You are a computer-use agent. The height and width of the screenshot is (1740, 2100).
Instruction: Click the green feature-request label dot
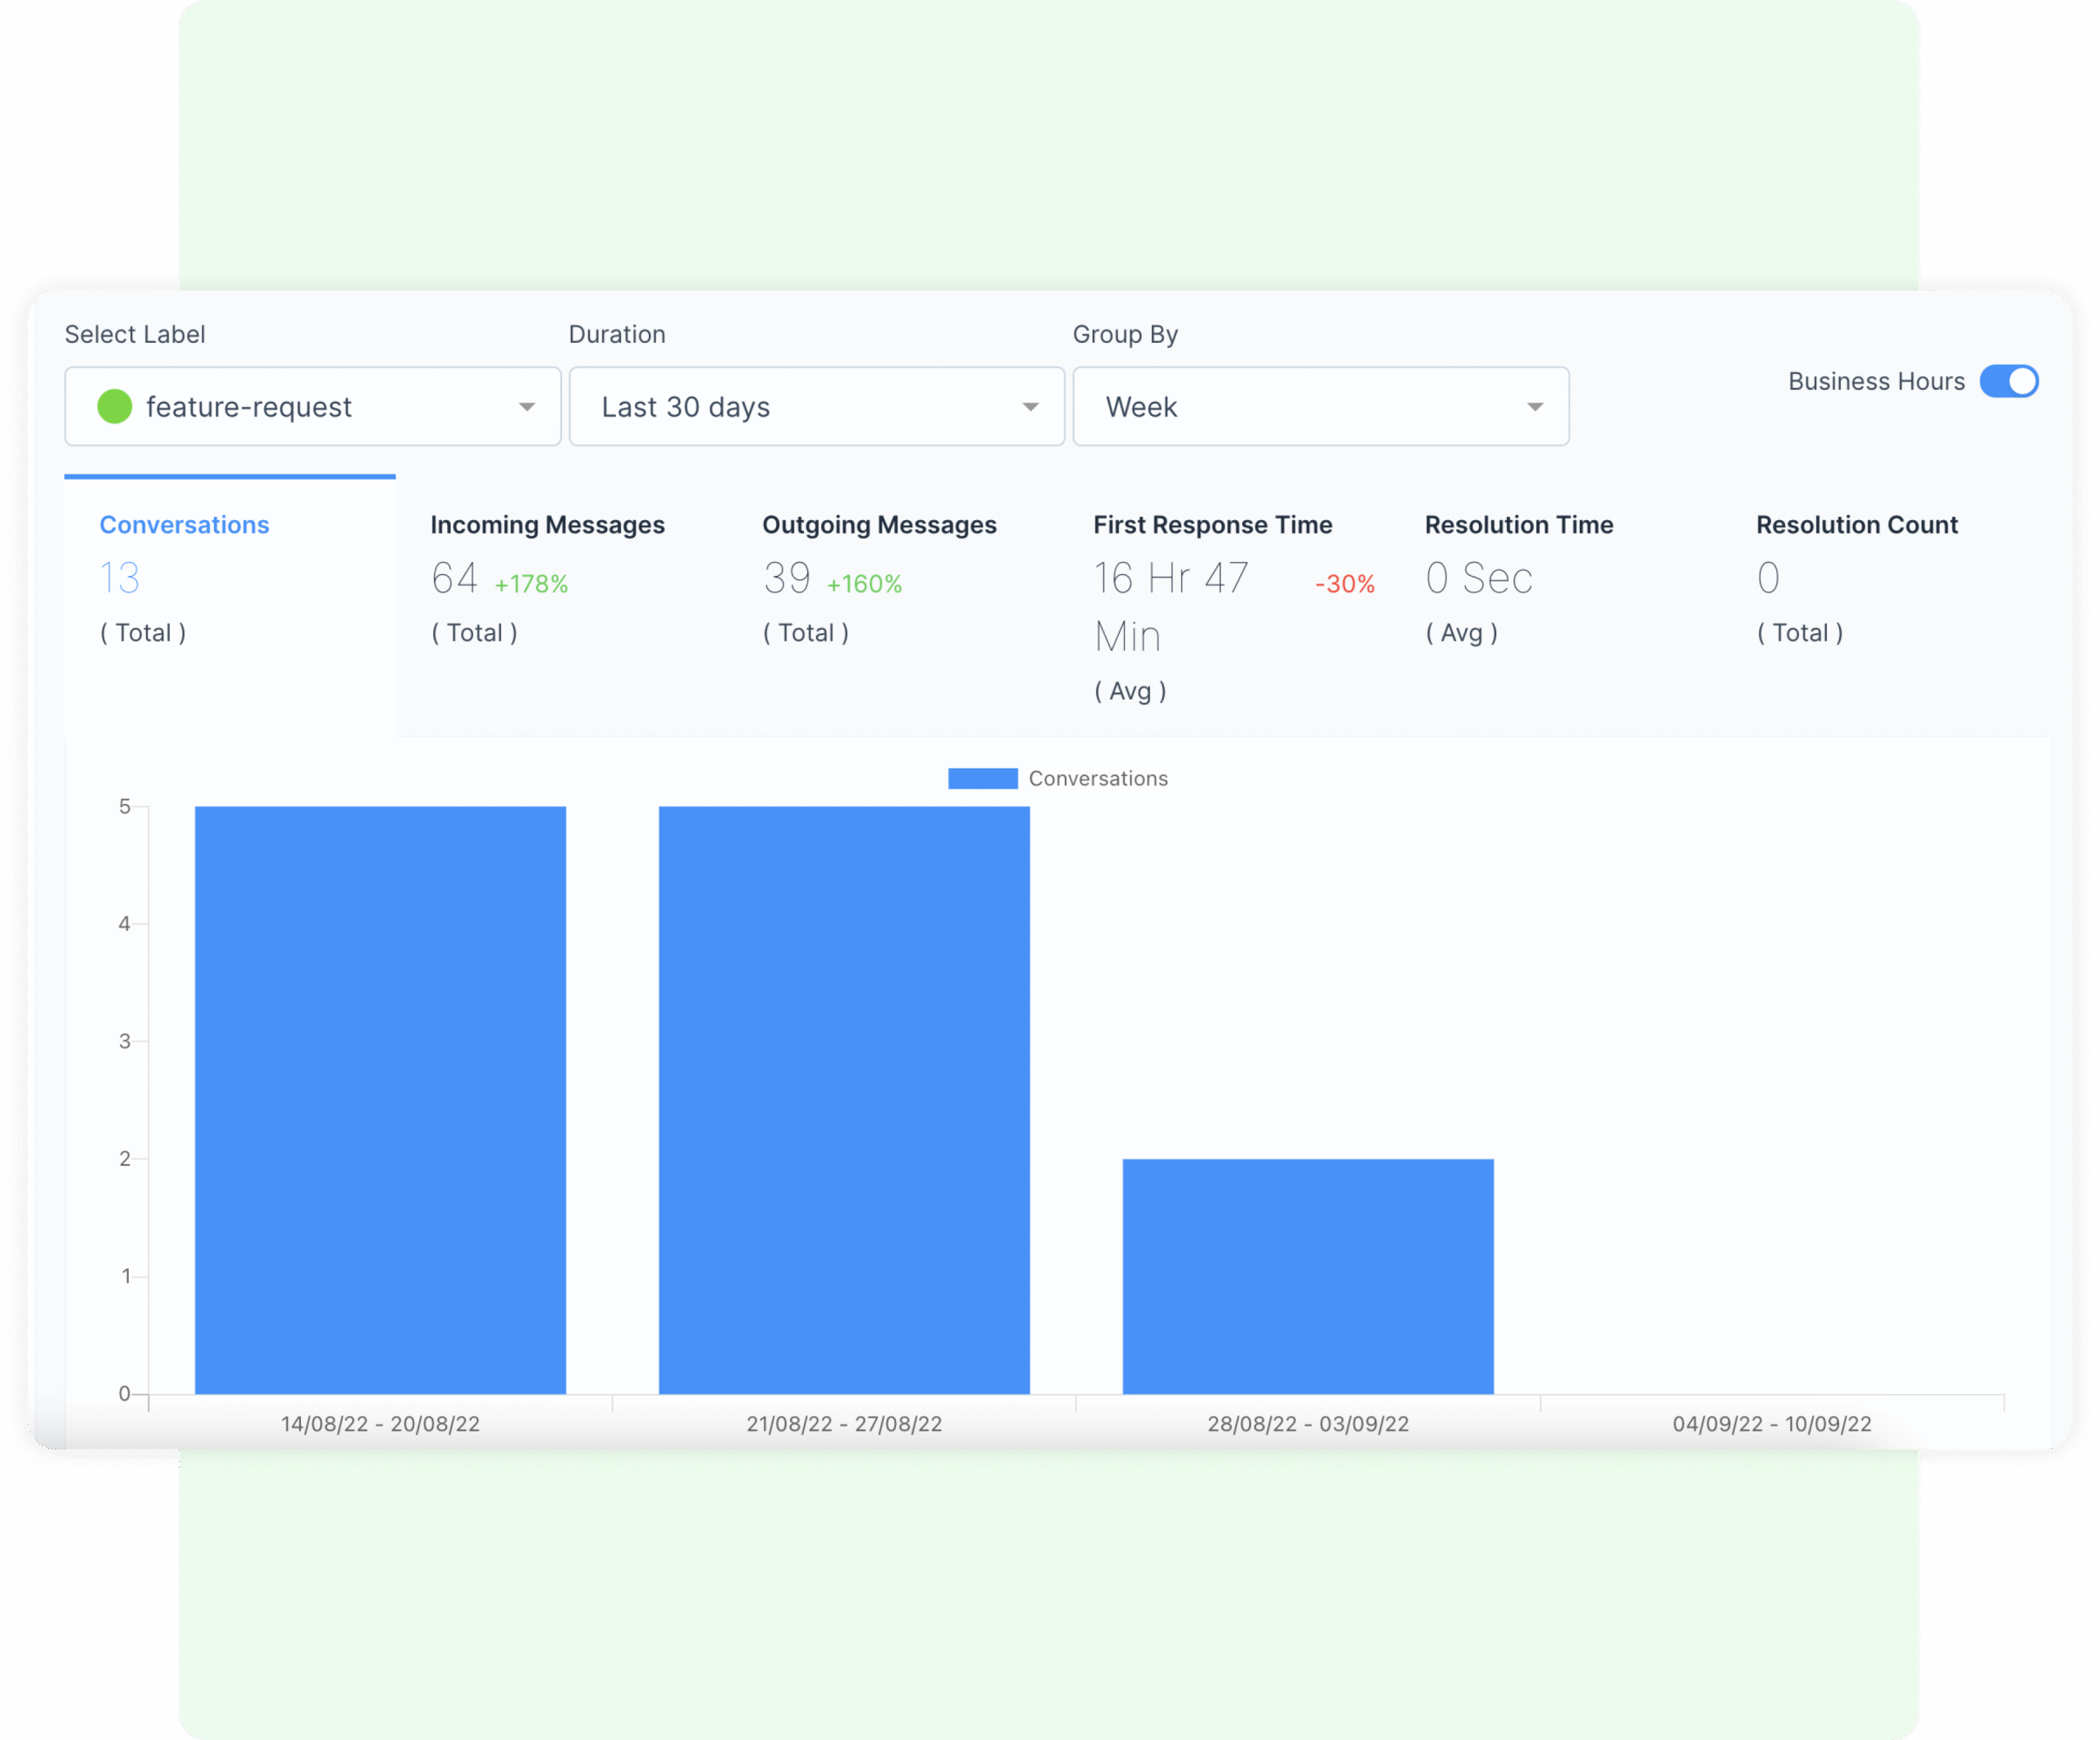pos(115,407)
